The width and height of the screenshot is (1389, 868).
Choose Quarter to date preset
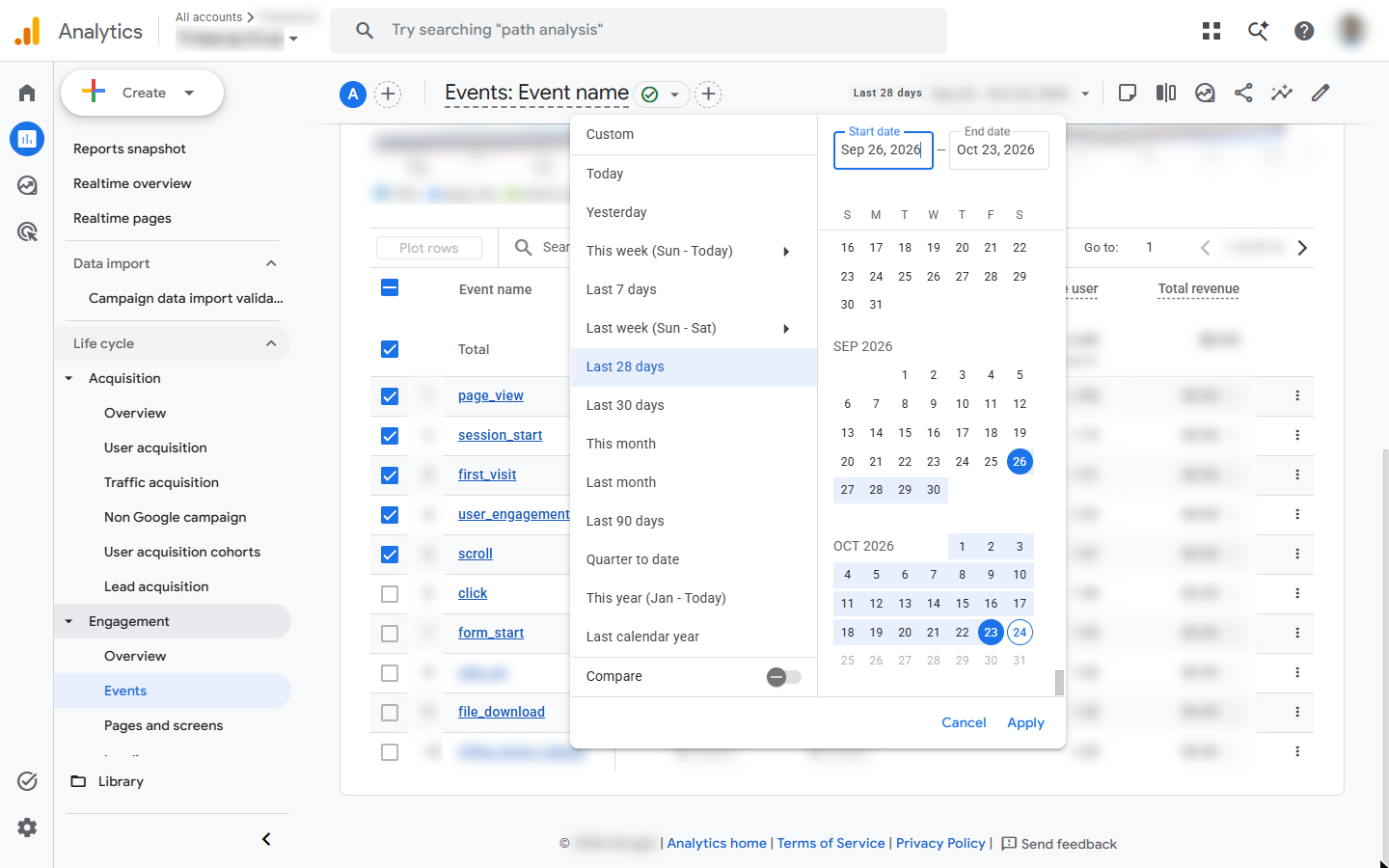point(694,560)
